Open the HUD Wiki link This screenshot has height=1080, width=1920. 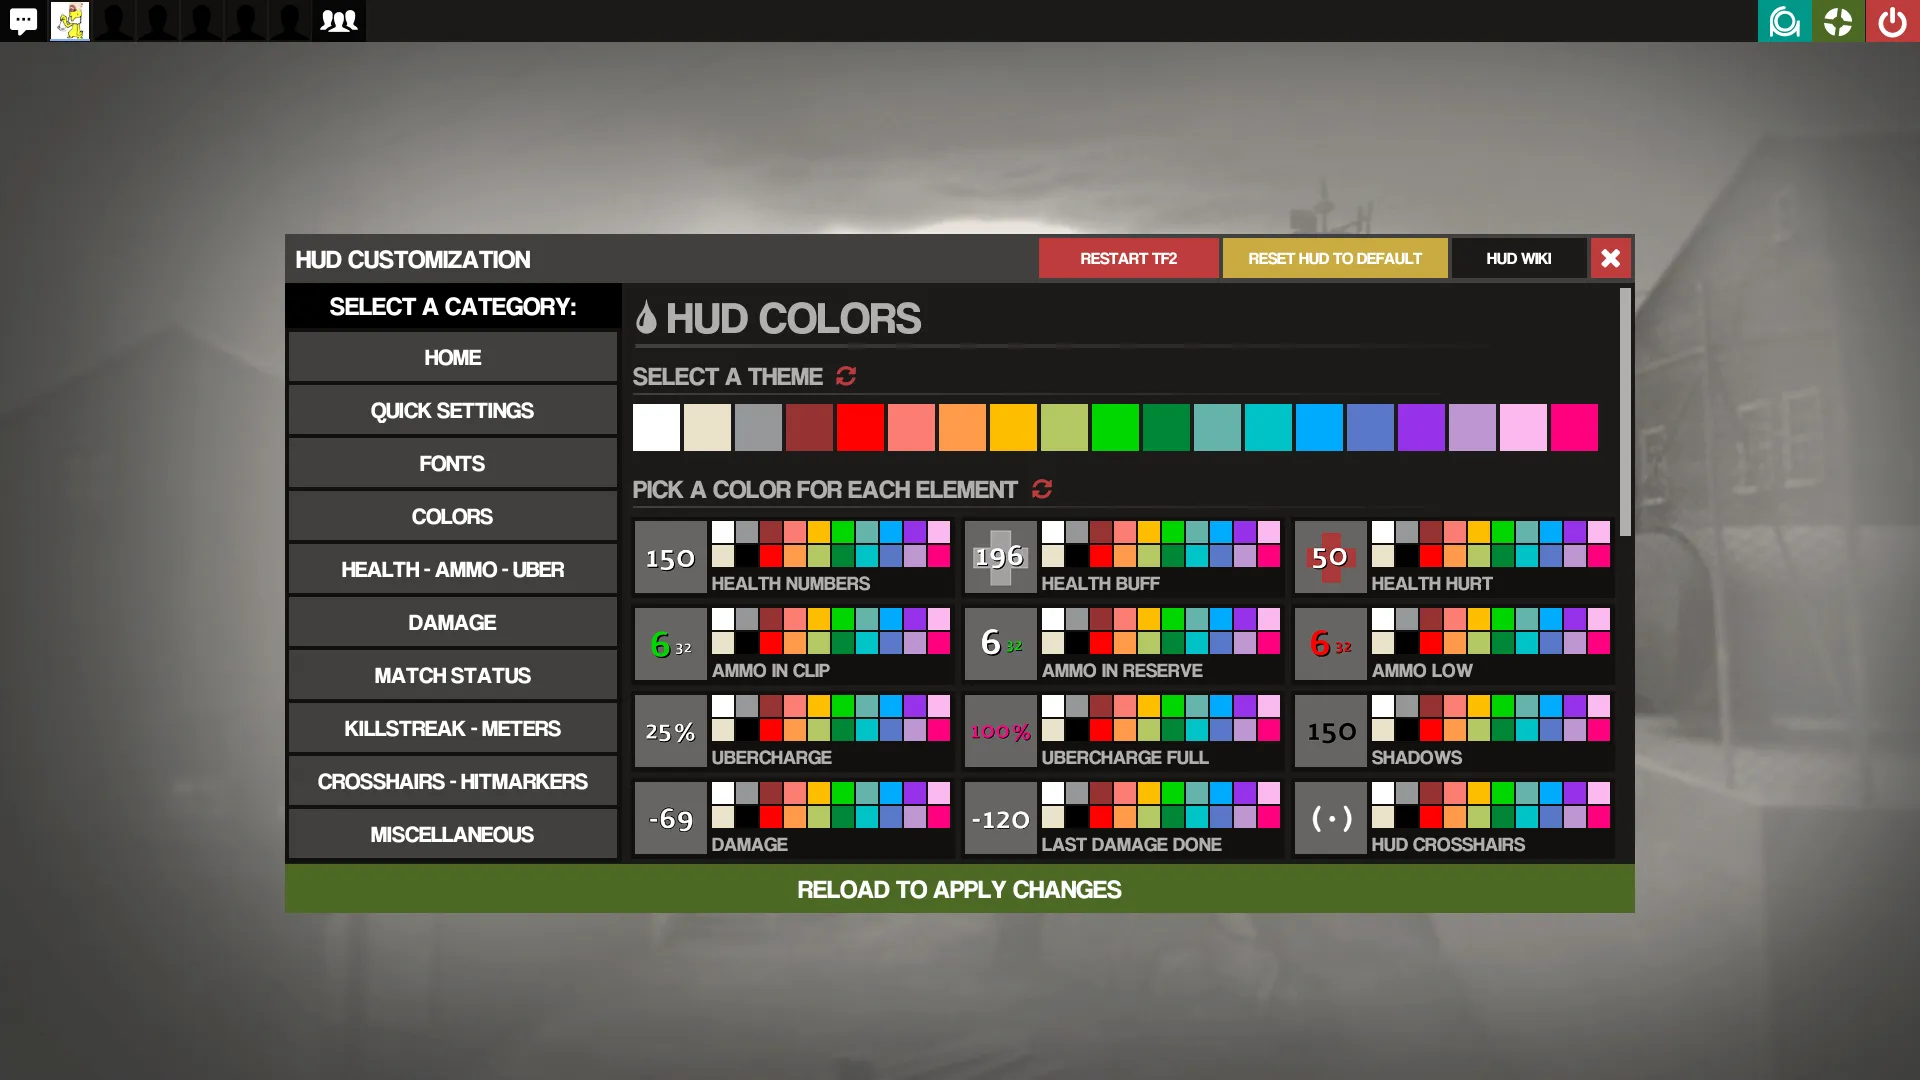1518,258
